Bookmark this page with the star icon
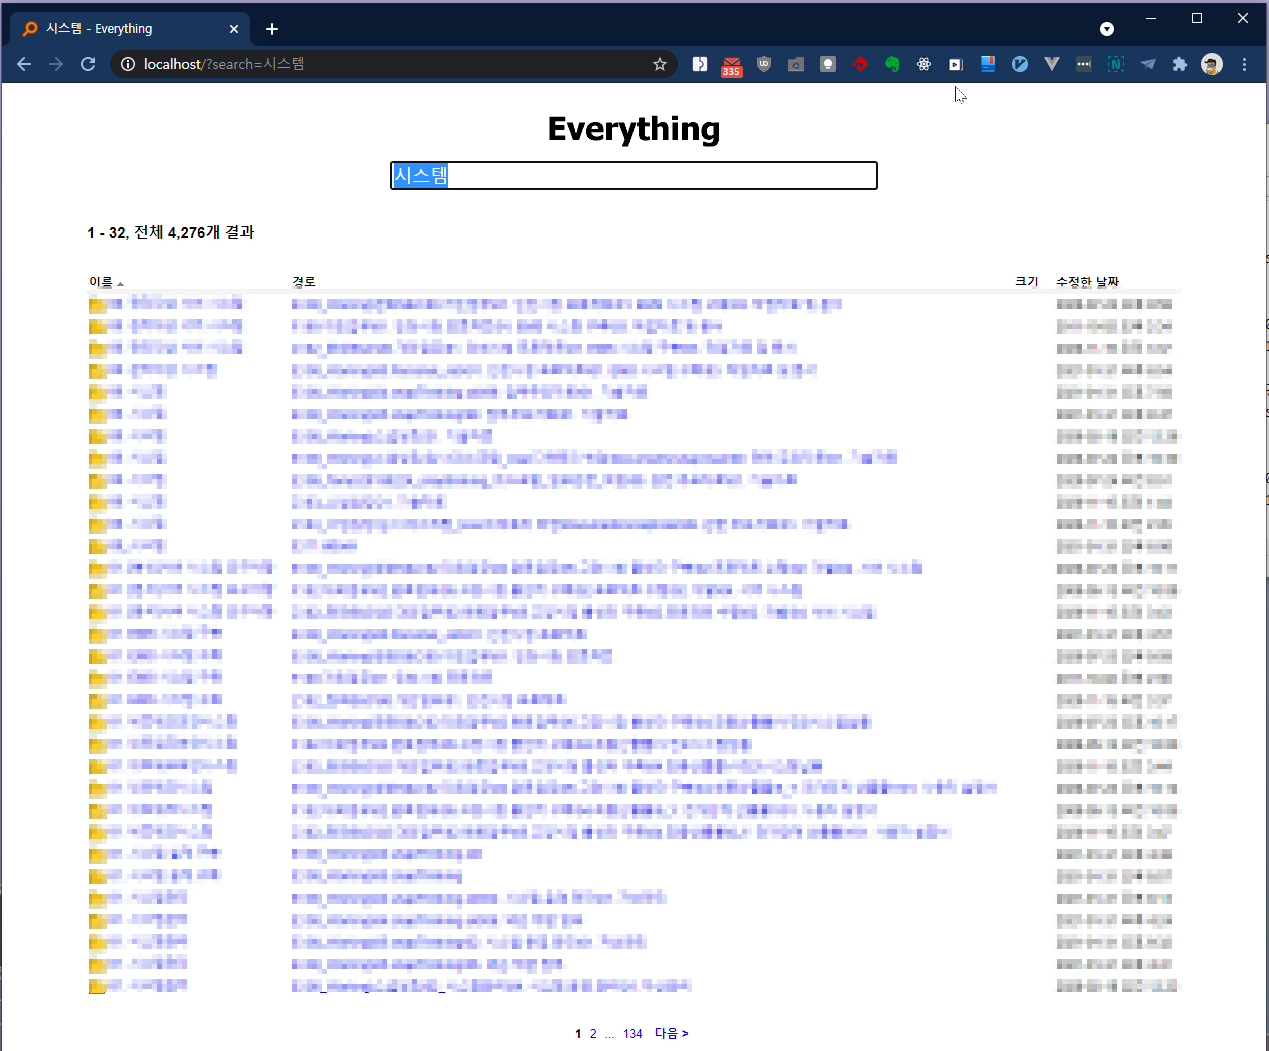The height and width of the screenshot is (1051, 1269). tap(660, 64)
